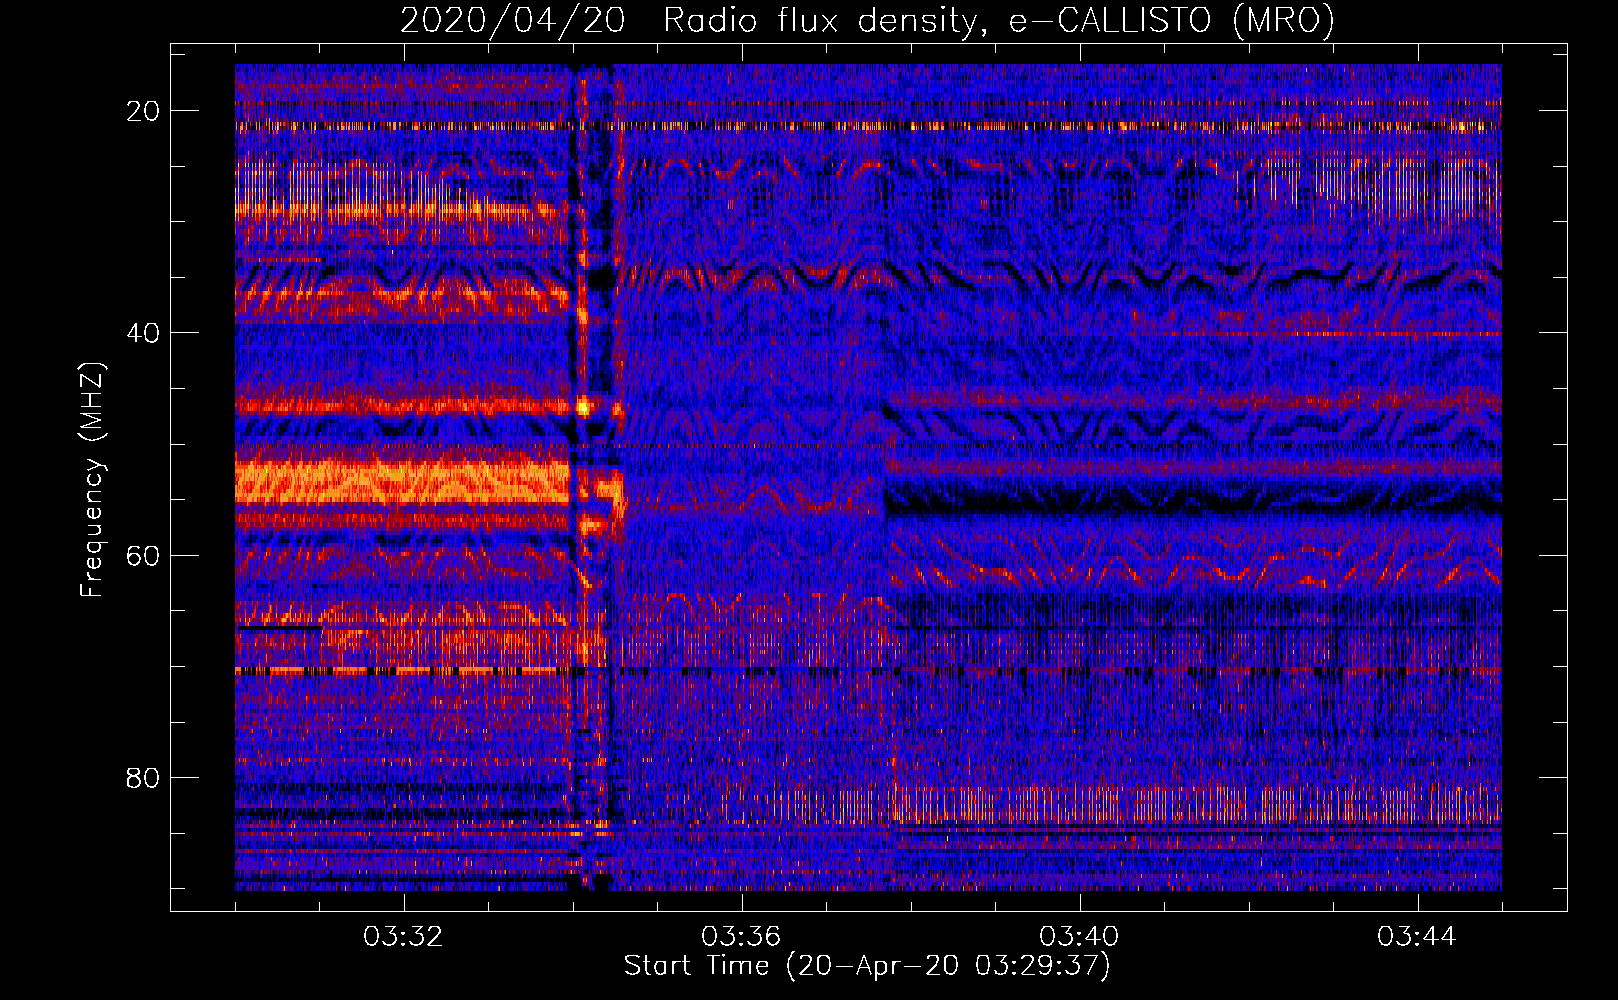Click the bright burst spot near 47 MHz at 03:34

click(584, 407)
